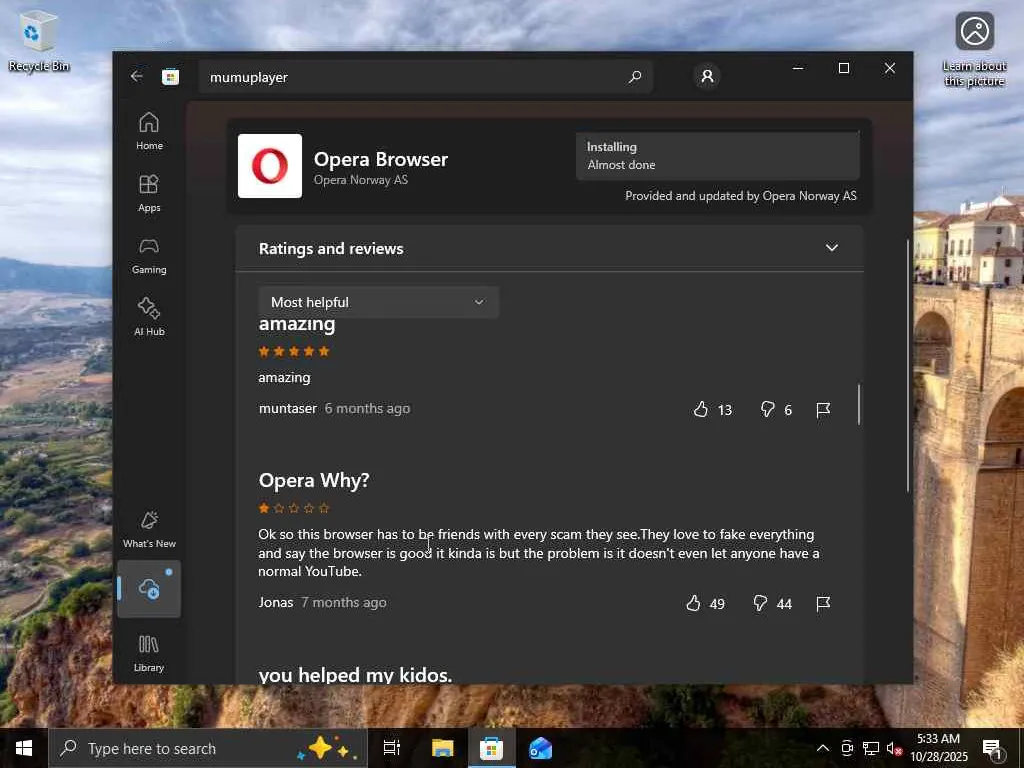Open the Gaming section in sidebar
Screen dimensions: 1024x768
[x=149, y=255]
